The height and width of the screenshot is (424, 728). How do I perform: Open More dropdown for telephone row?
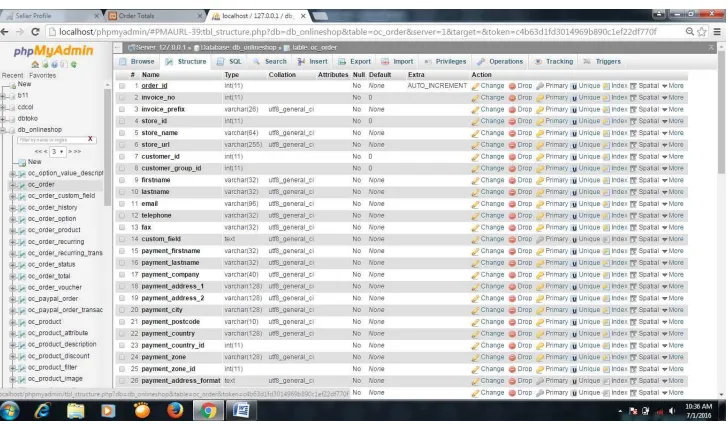[x=673, y=215]
